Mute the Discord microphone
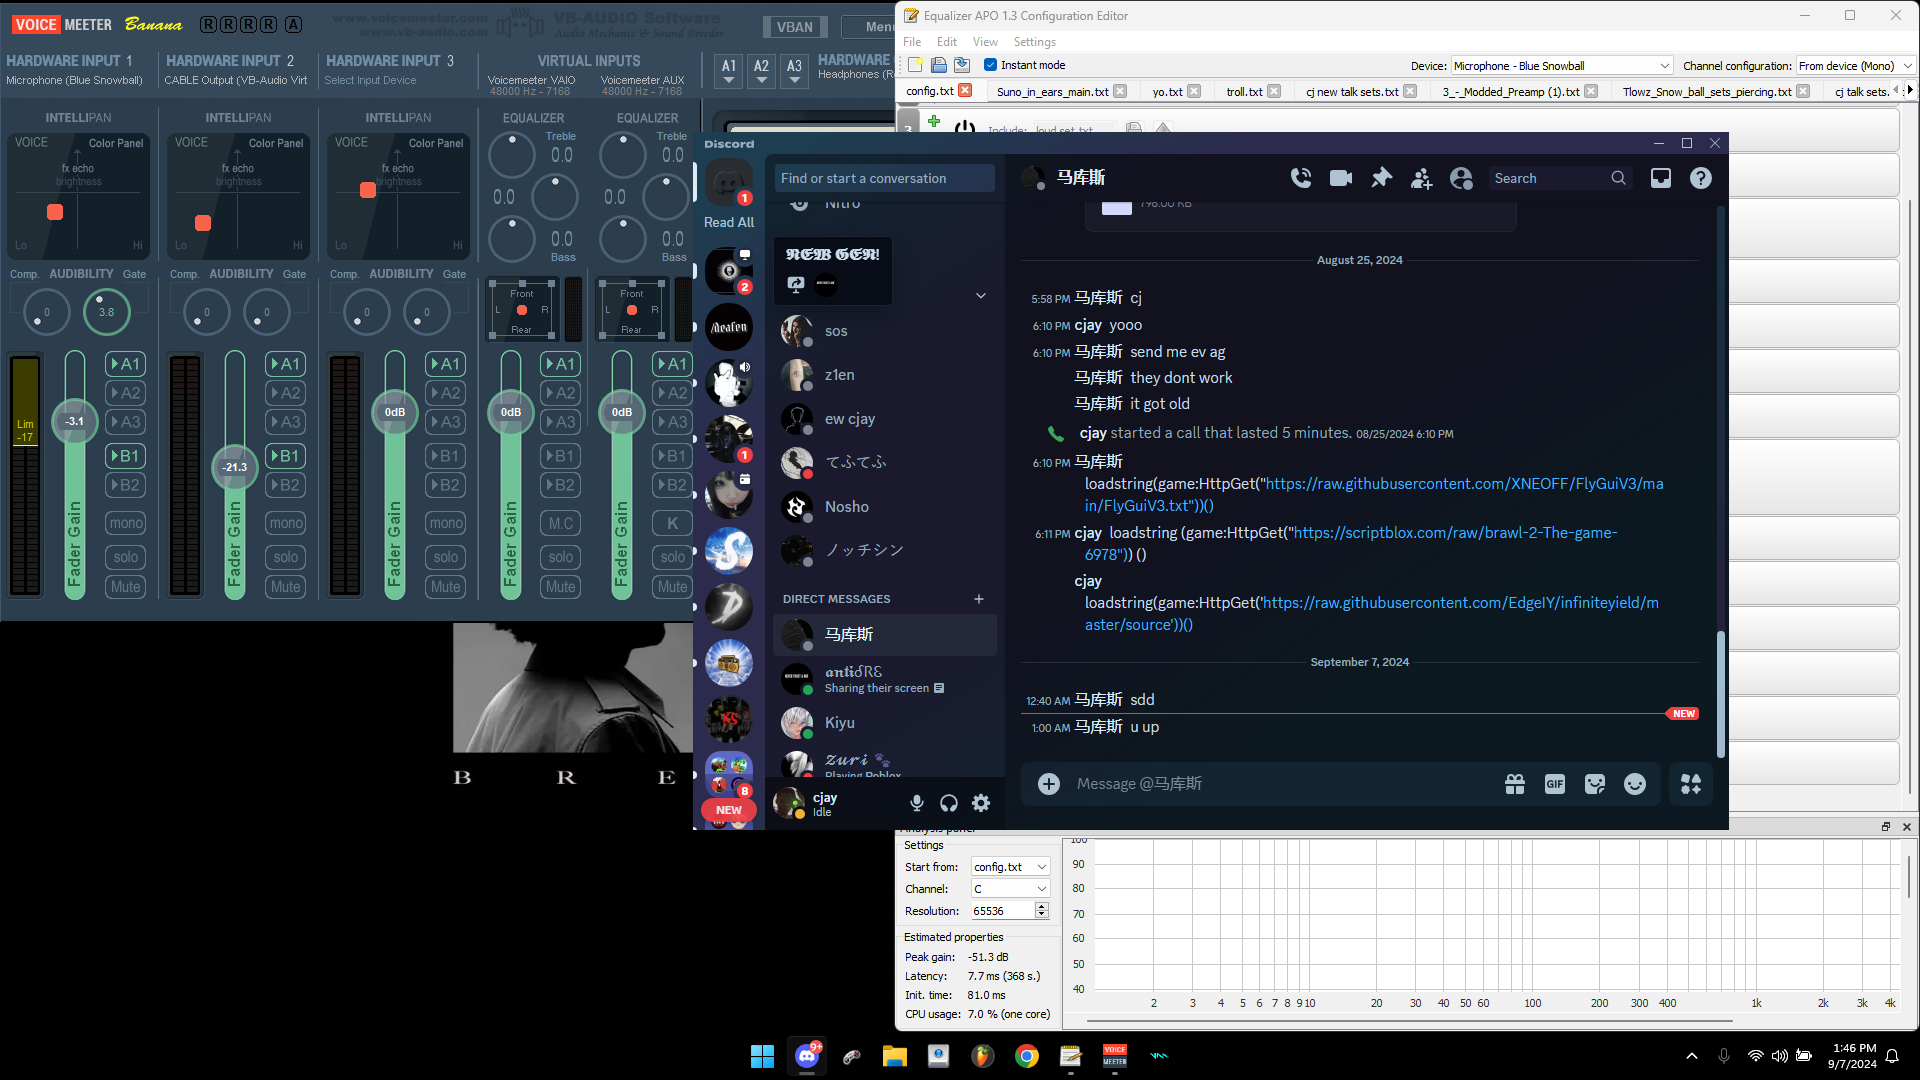Viewport: 1920px width, 1080px height. [x=916, y=803]
